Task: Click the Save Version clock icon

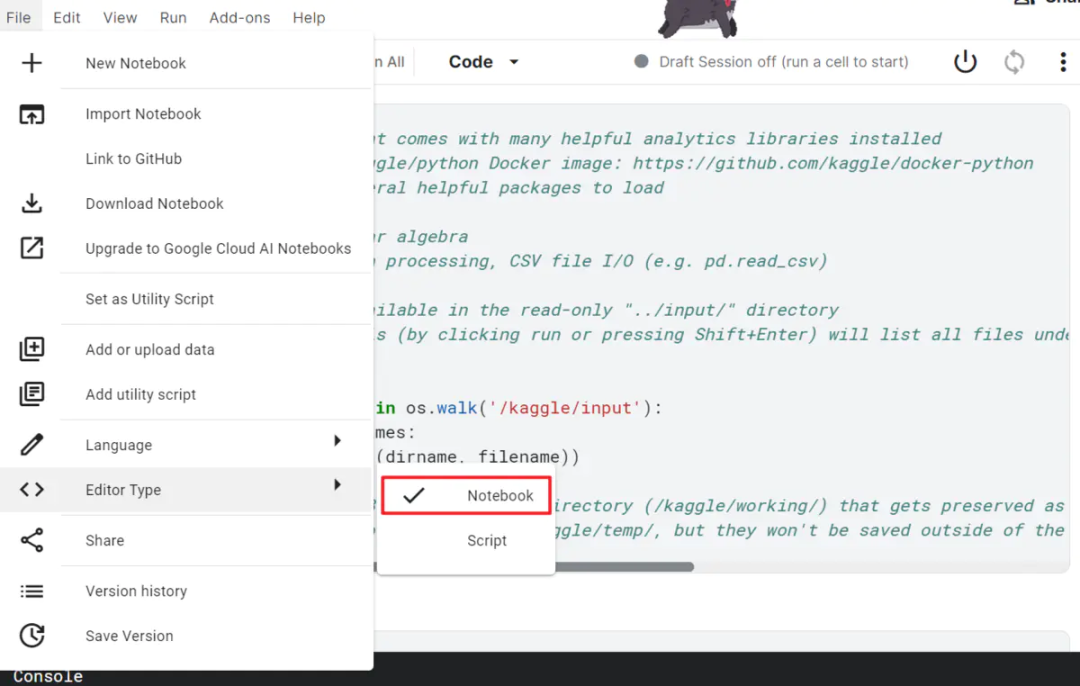Action: point(32,635)
